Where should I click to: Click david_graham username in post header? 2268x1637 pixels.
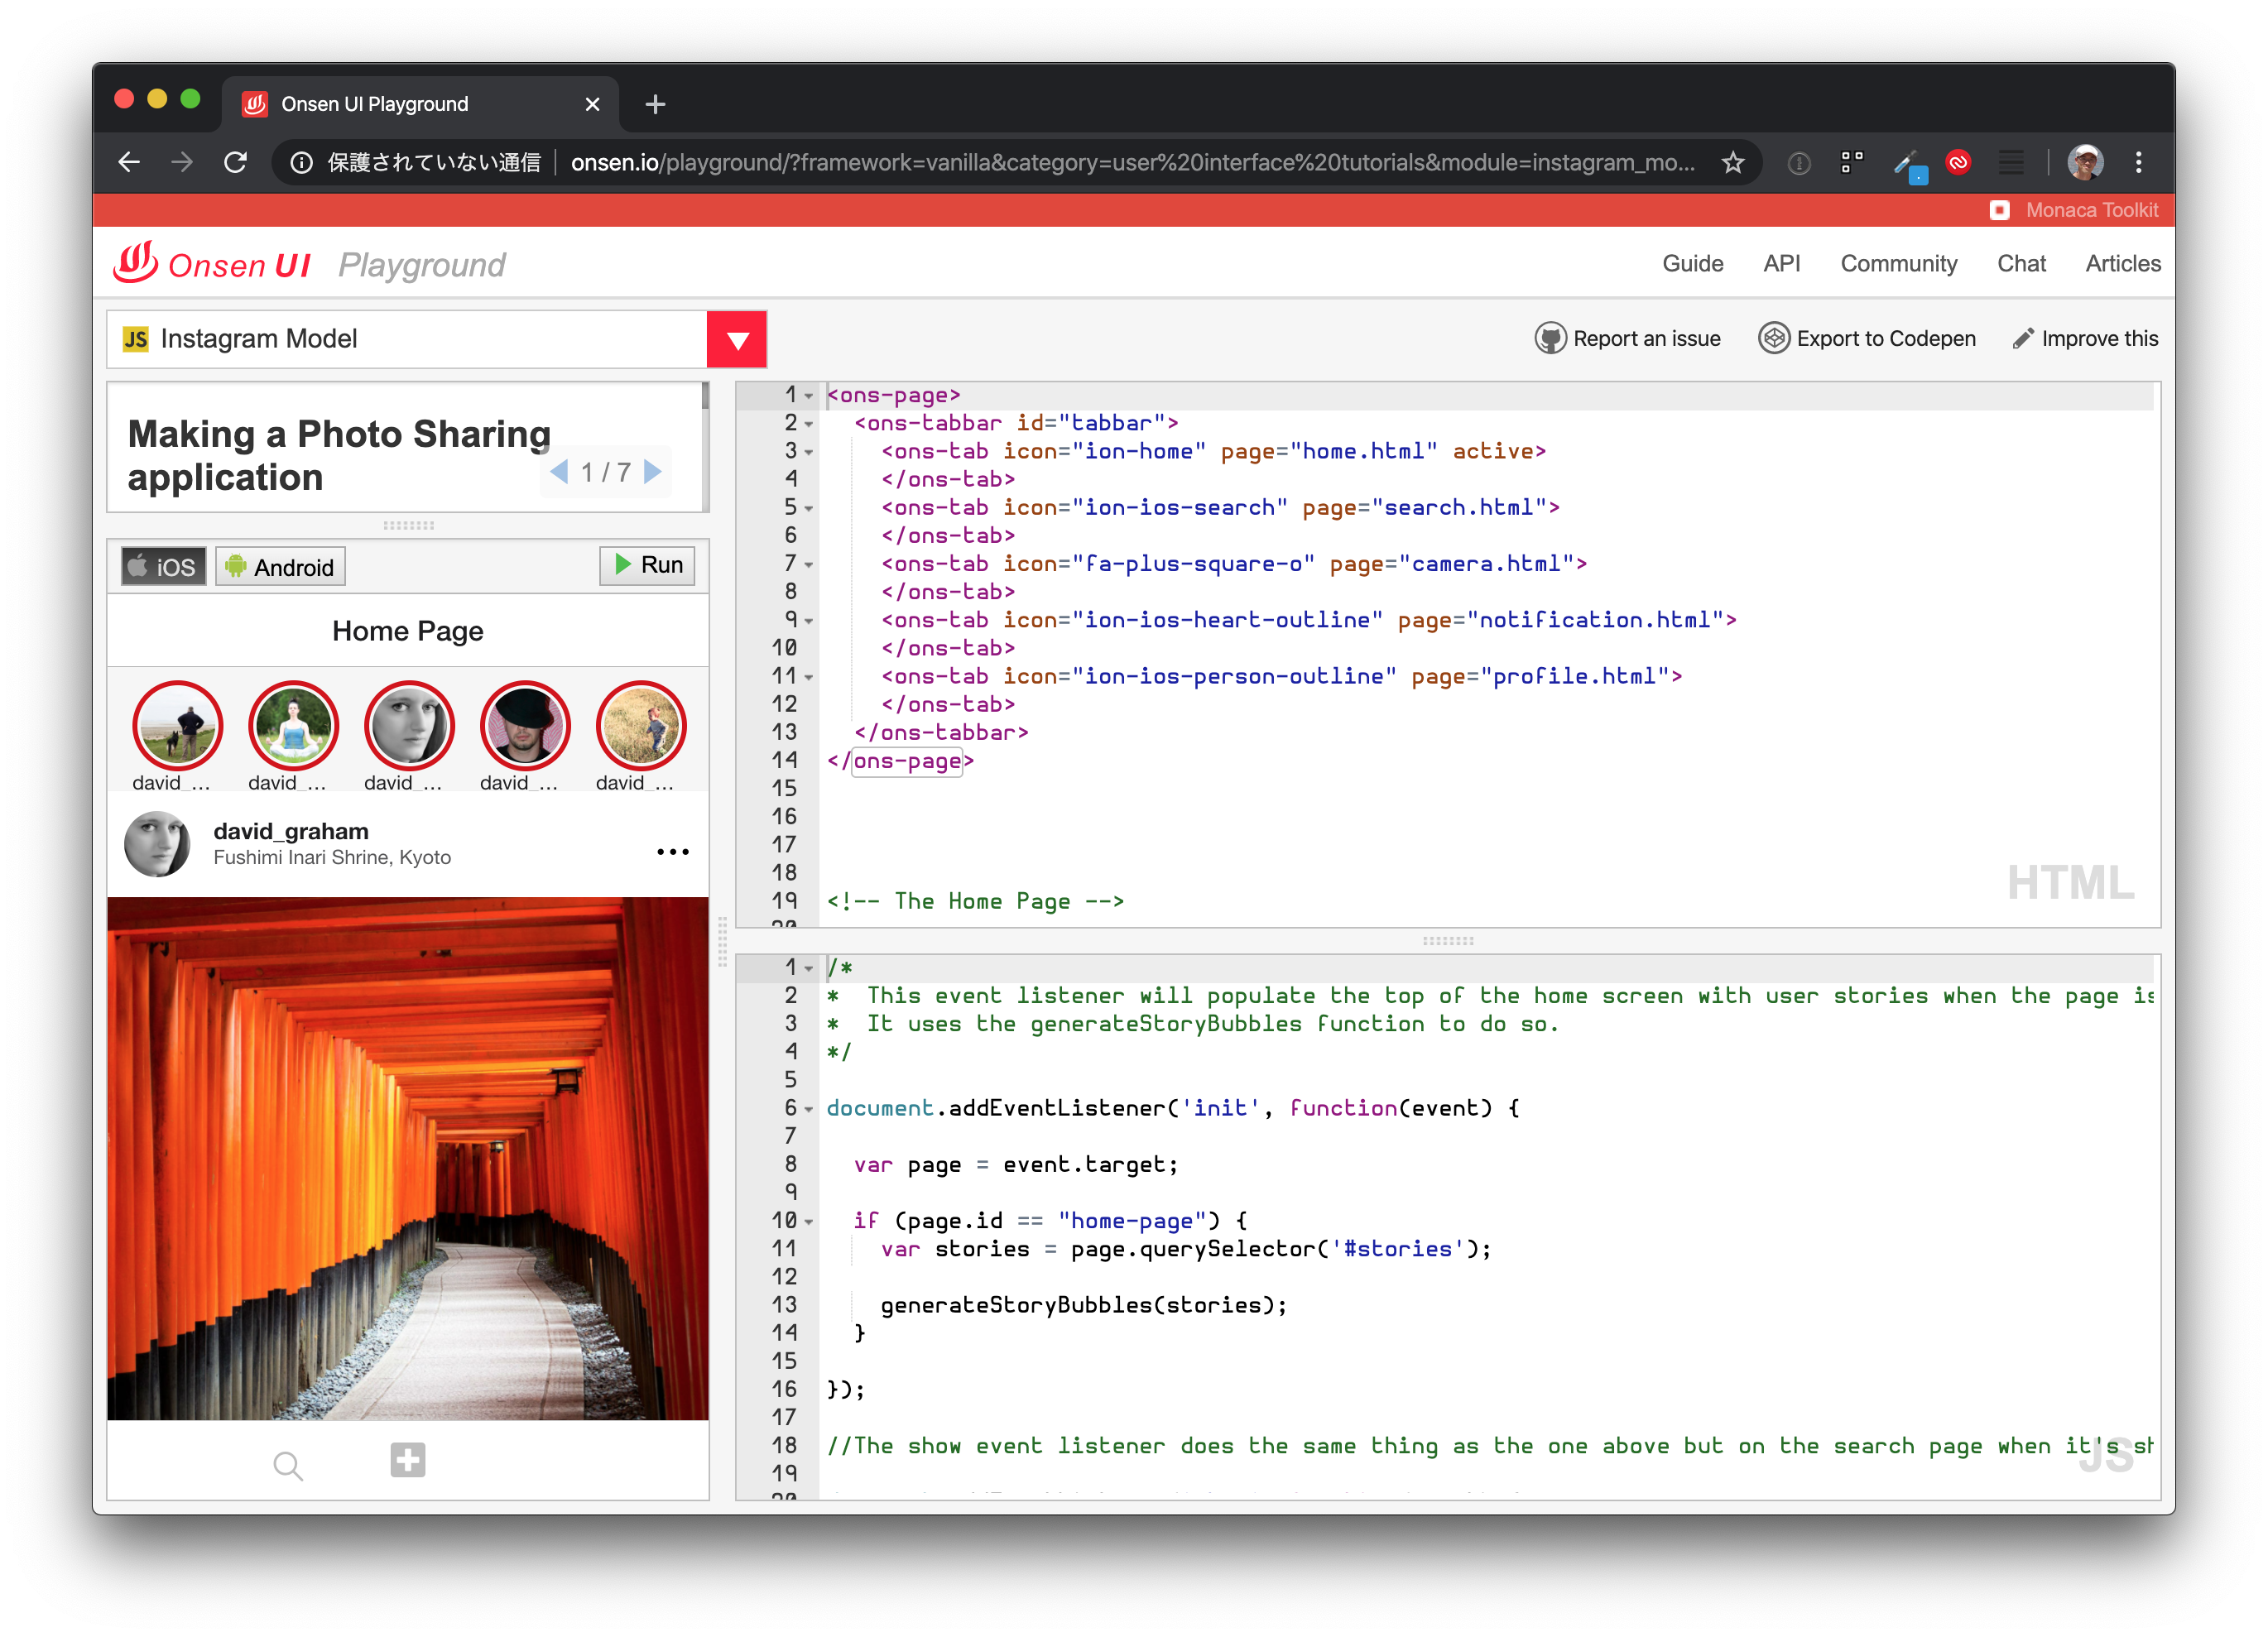291,831
